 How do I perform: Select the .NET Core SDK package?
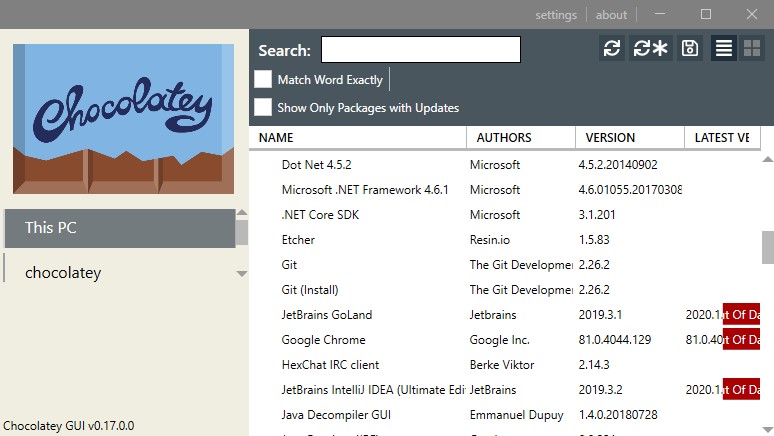point(505,215)
